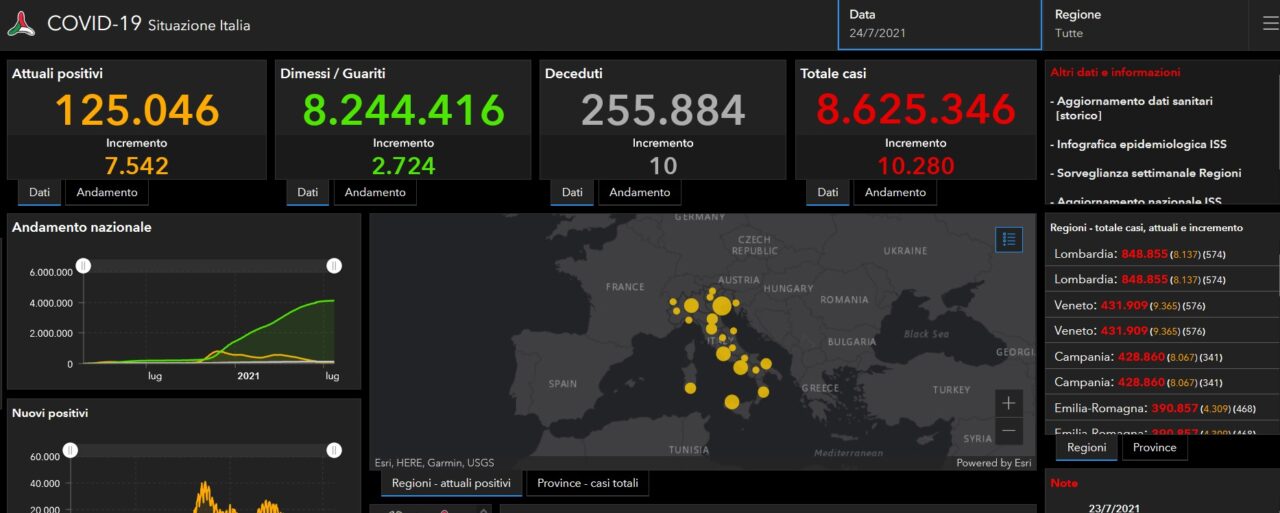Zoom out on the map

point(1009,431)
